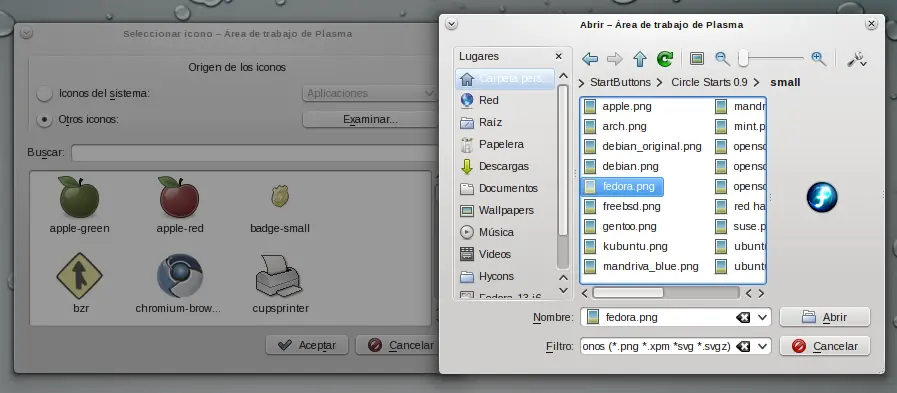
Task: Click the zoom out magnifier icon
Action: [722, 58]
